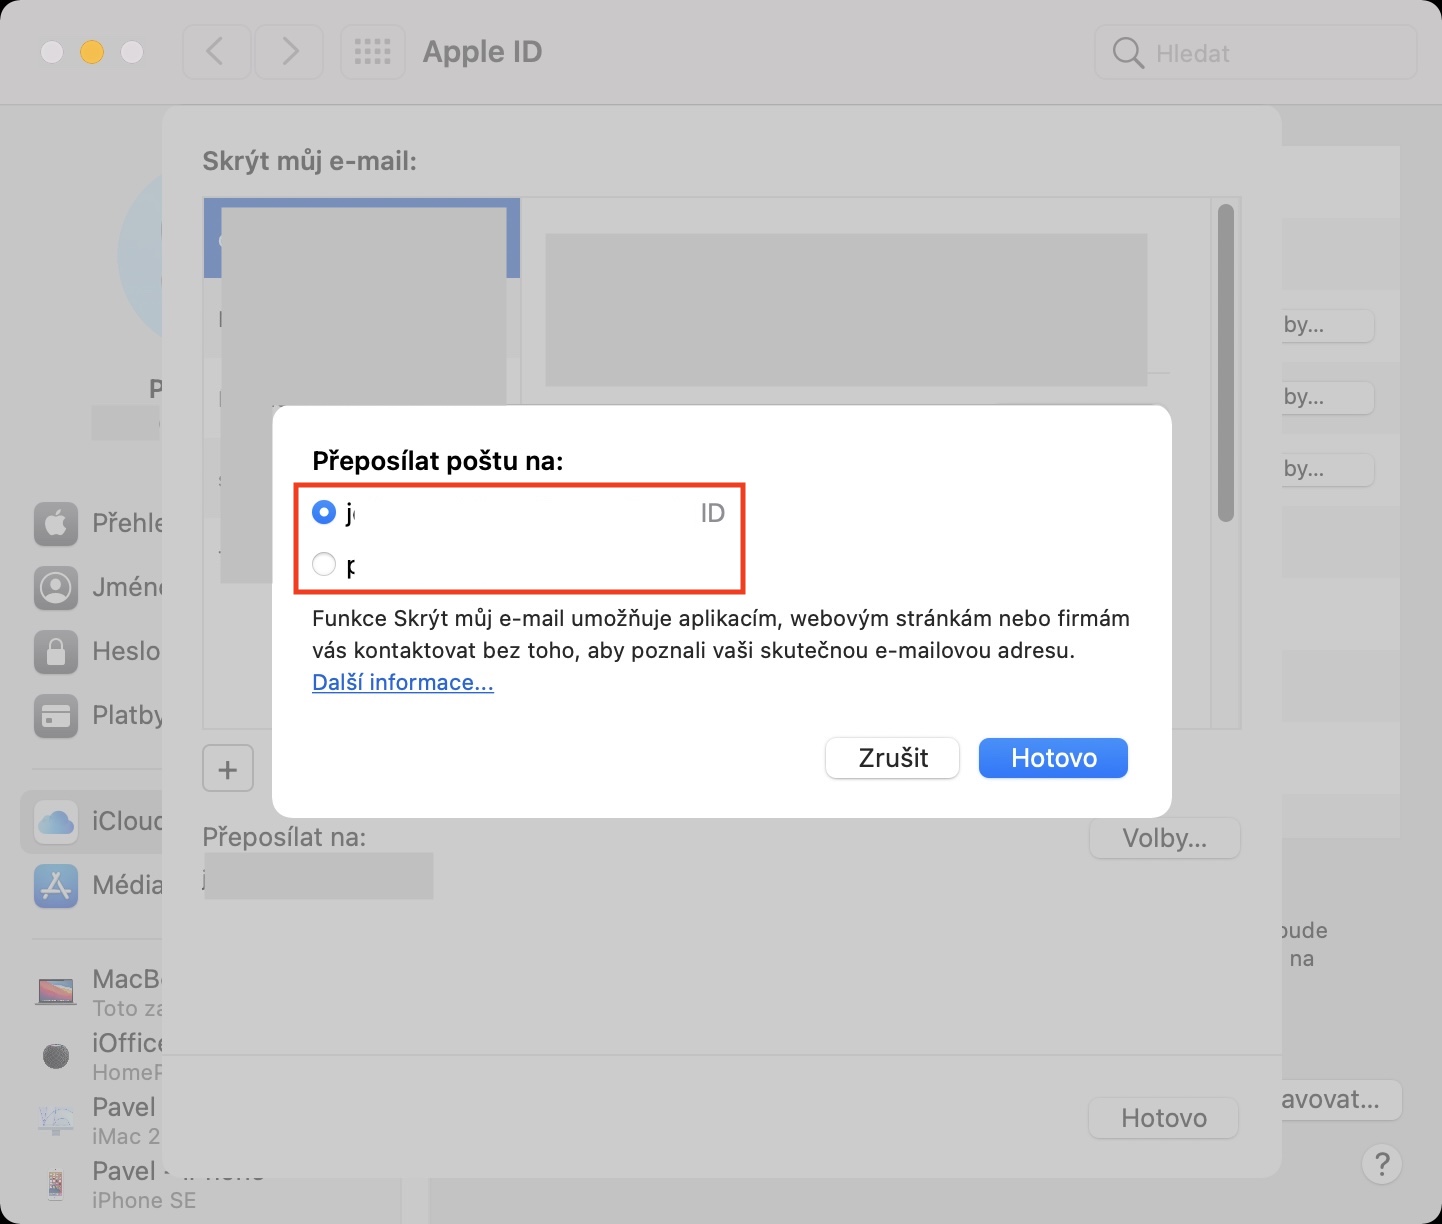Click the Apple ID window title

[x=482, y=52]
